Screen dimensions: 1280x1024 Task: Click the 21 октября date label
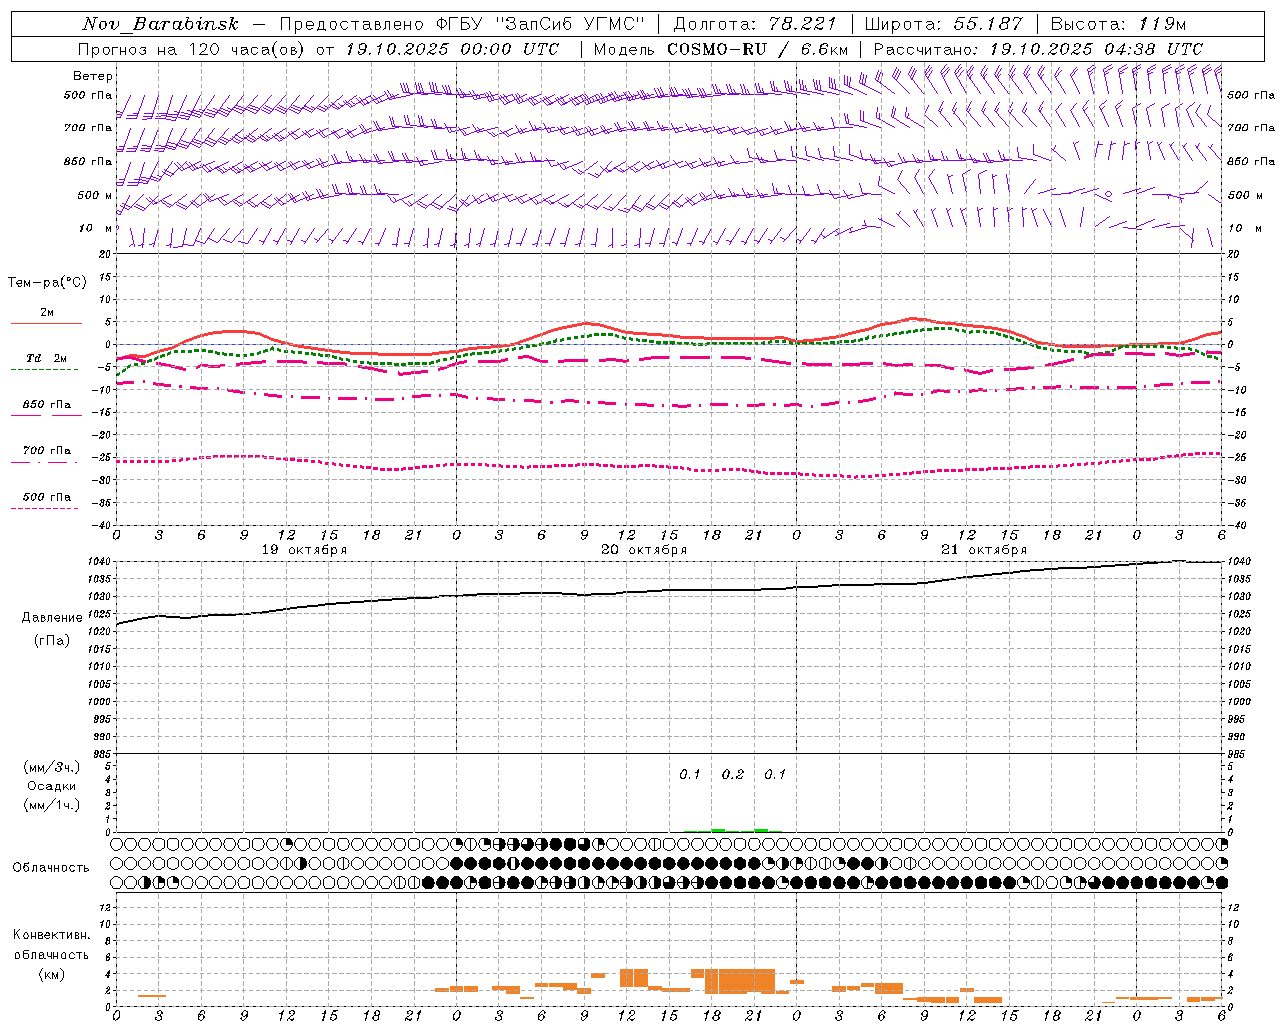[x=984, y=550]
